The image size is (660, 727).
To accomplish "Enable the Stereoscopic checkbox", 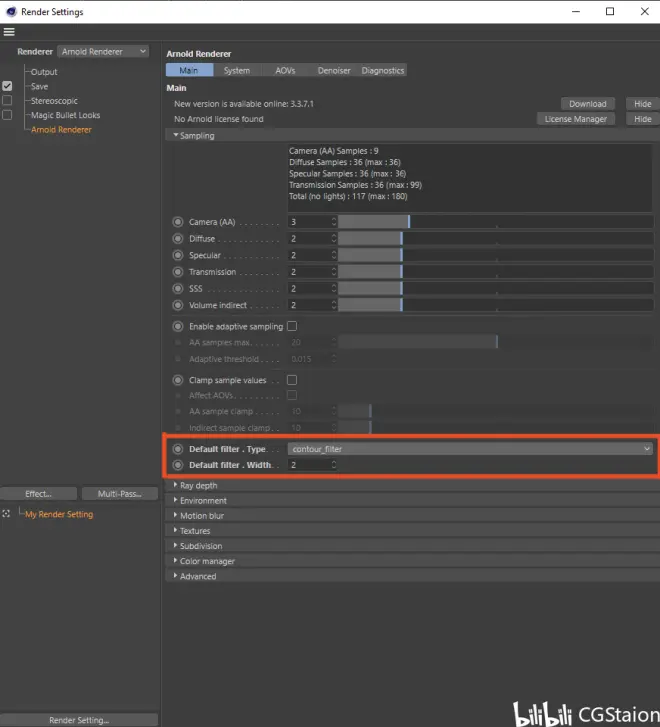I will (x=7, y=101).
